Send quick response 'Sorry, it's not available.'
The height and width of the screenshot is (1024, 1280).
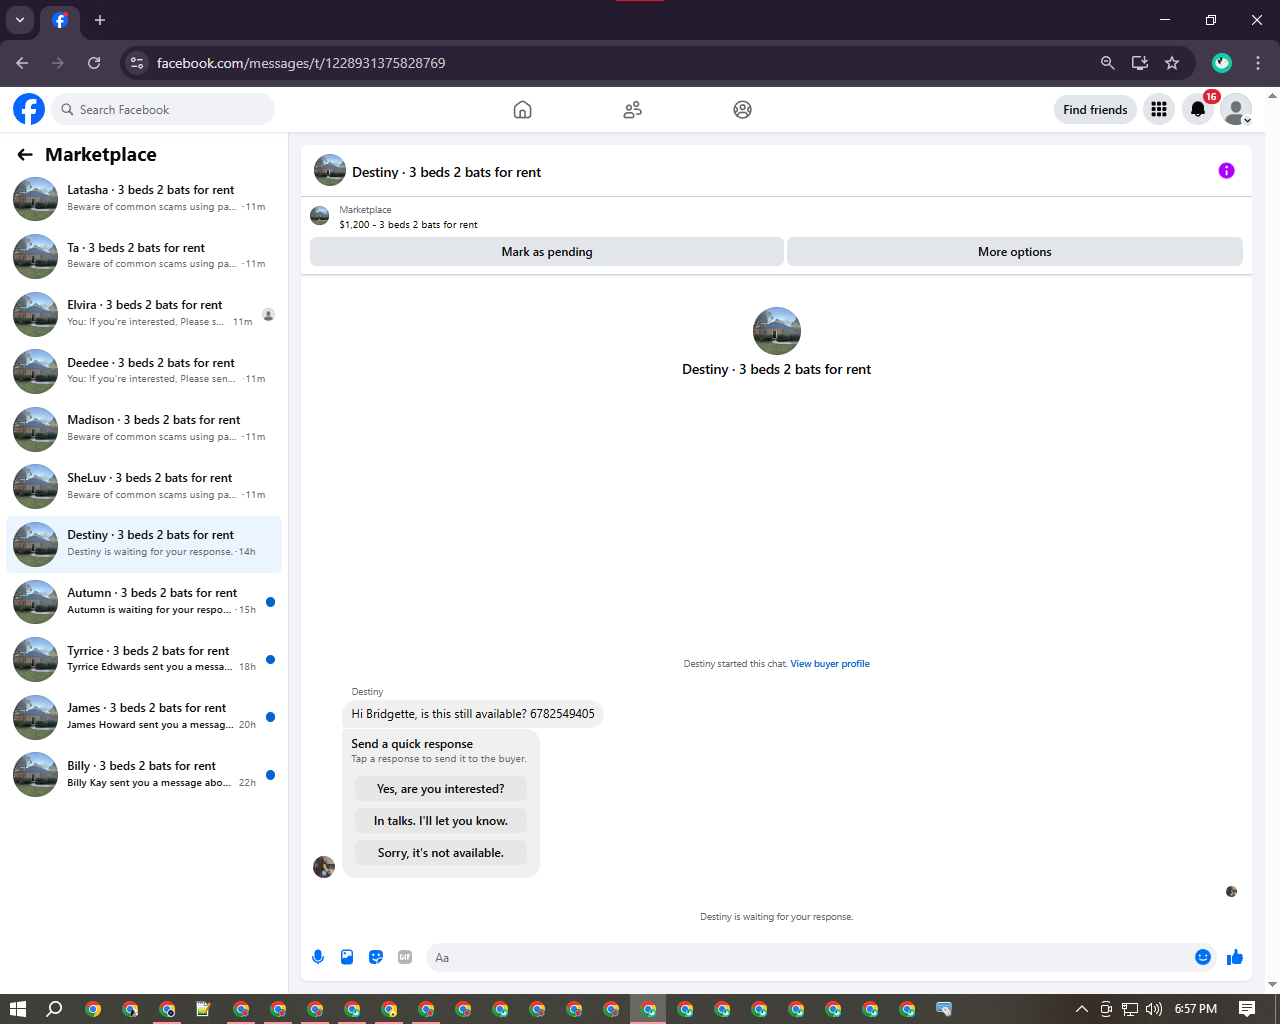point(441,853)
